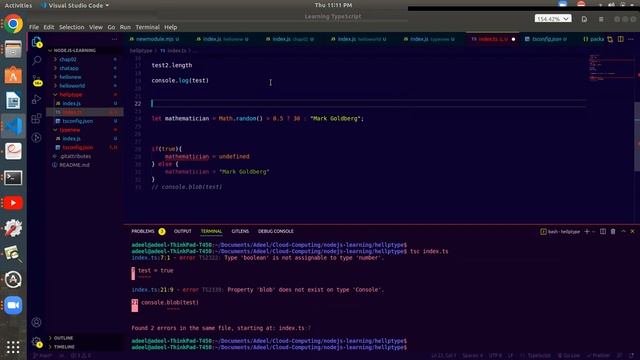The width and height of the screenshot is (640, 360).
Task: Open the zoom percentage dropdown at top right
Action: pyautogui.click(x=553, y=19)
